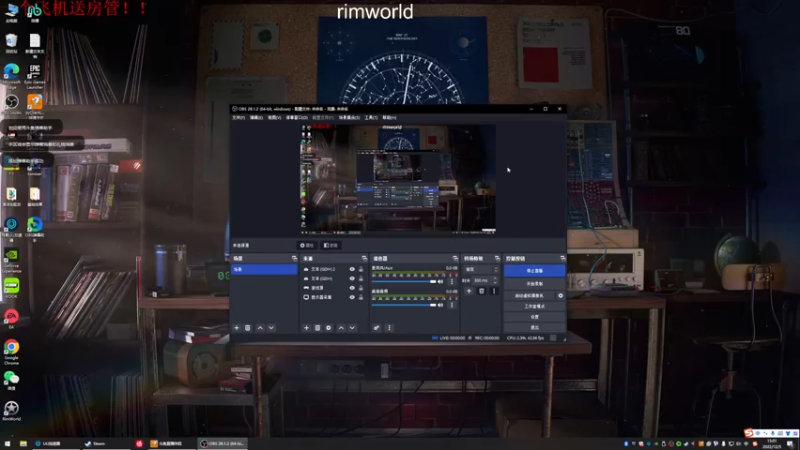Mute the Desktop Audio speaker icon

click(440, 305)
